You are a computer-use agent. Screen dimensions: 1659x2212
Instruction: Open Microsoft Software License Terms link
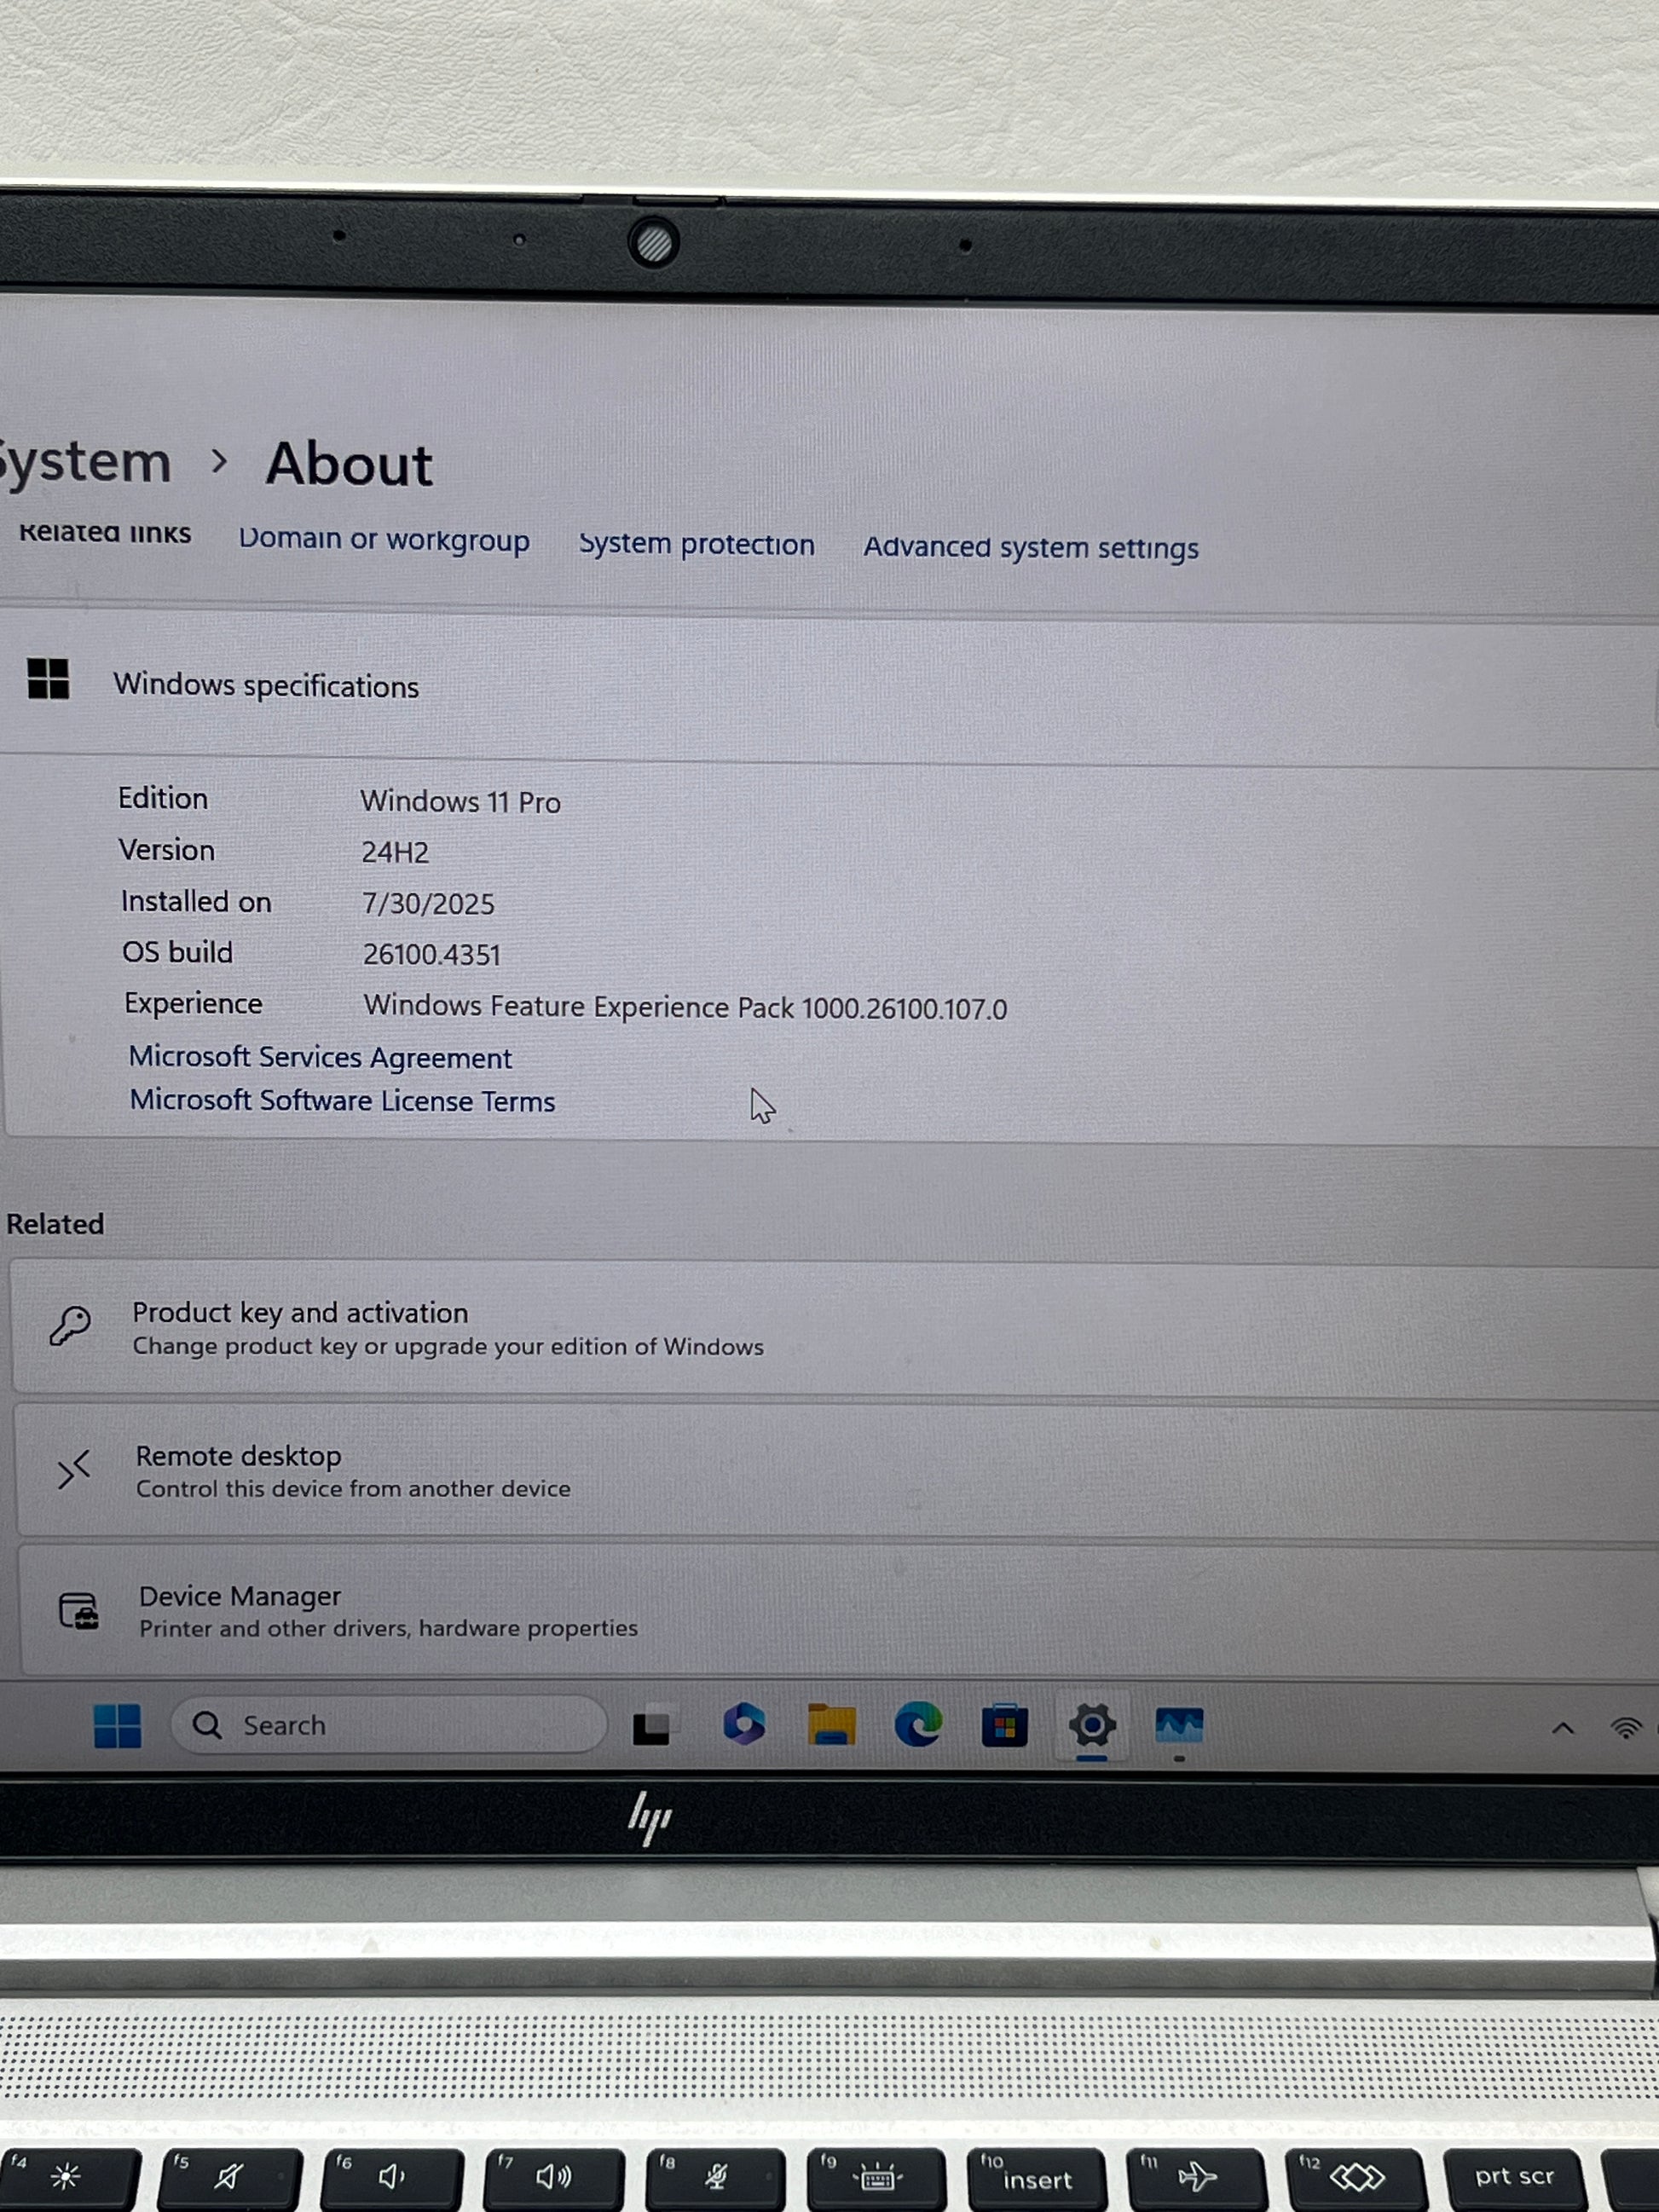tap(342, 1101)
